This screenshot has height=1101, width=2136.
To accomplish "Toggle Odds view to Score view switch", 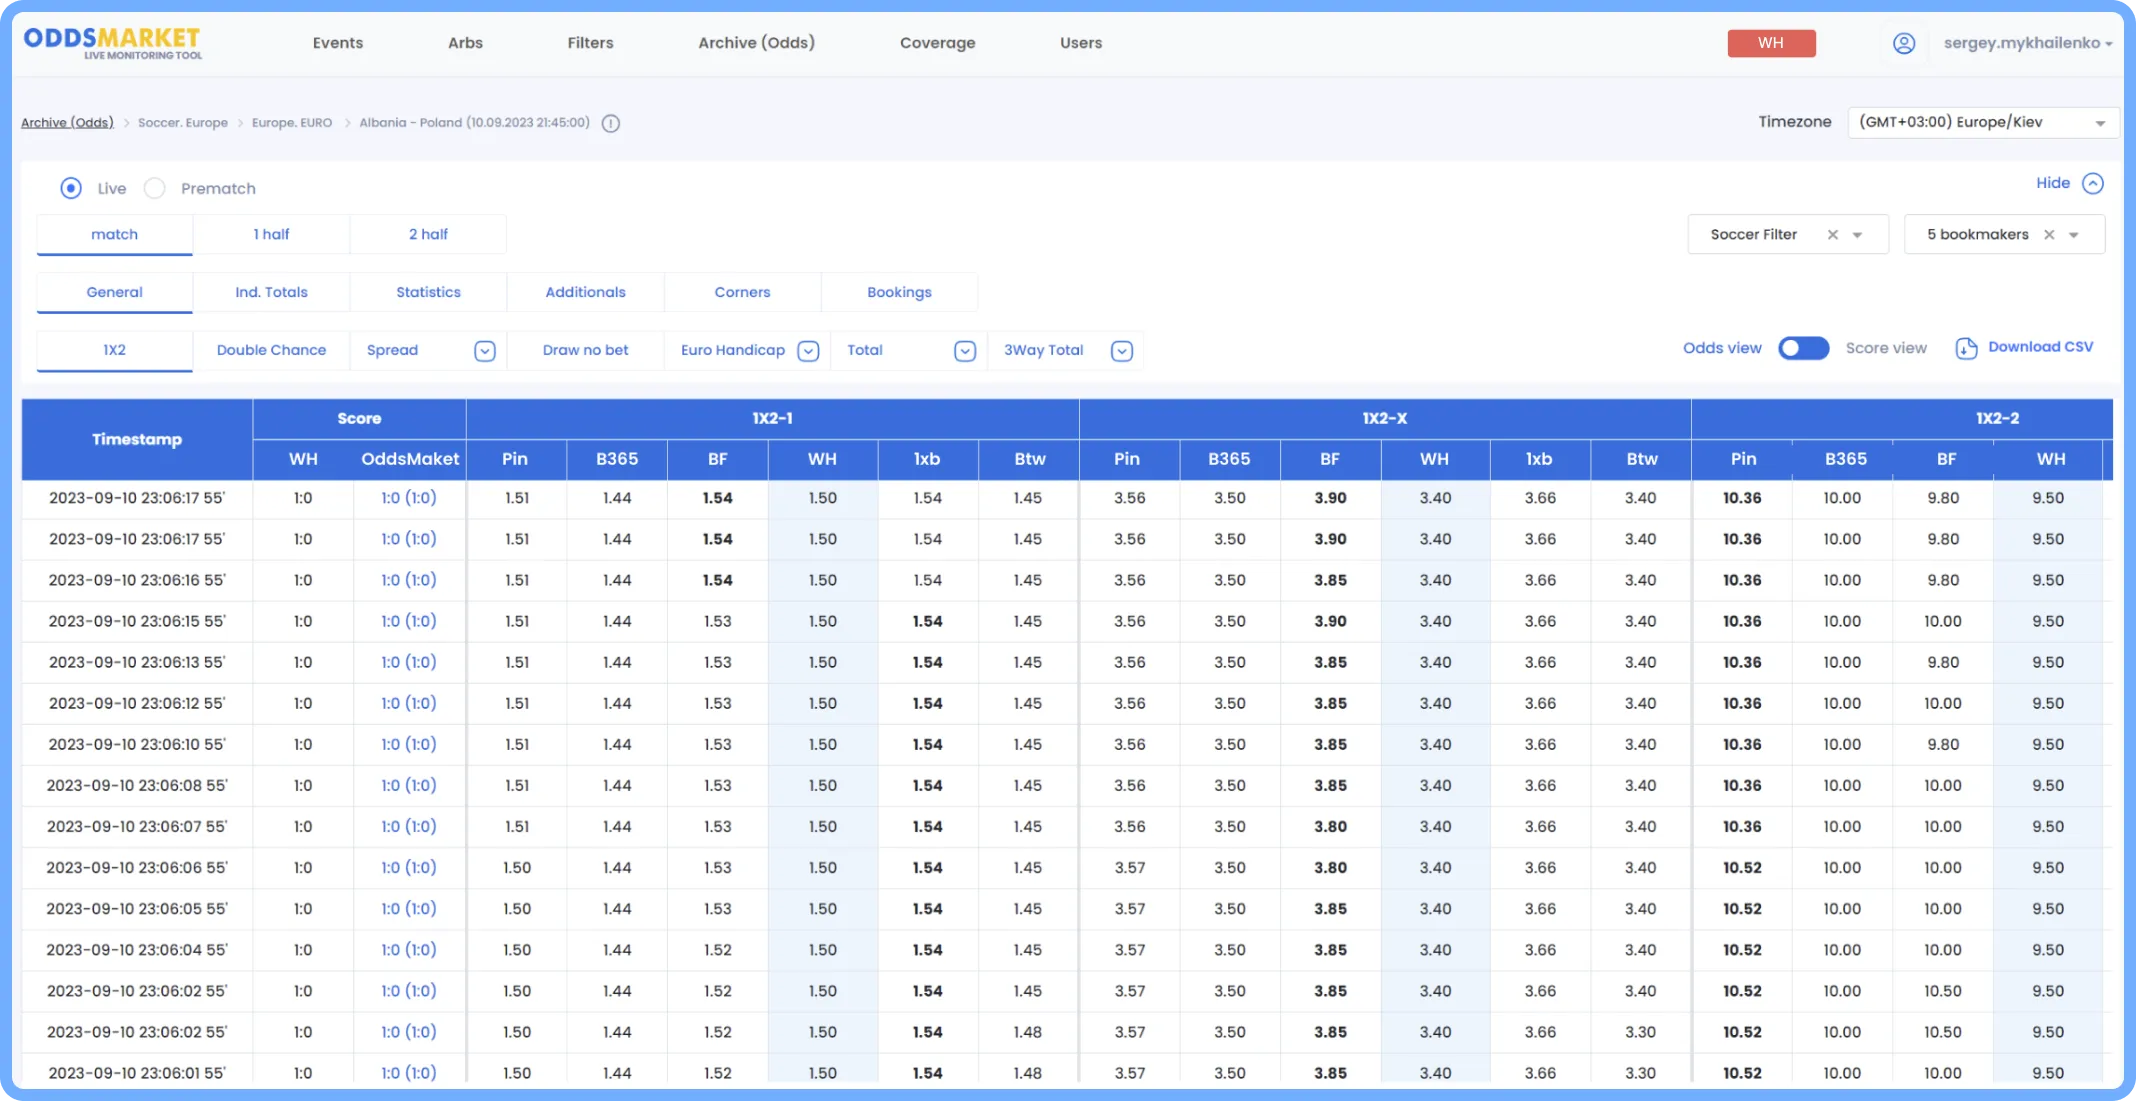I will click(x=1803, y=348).
